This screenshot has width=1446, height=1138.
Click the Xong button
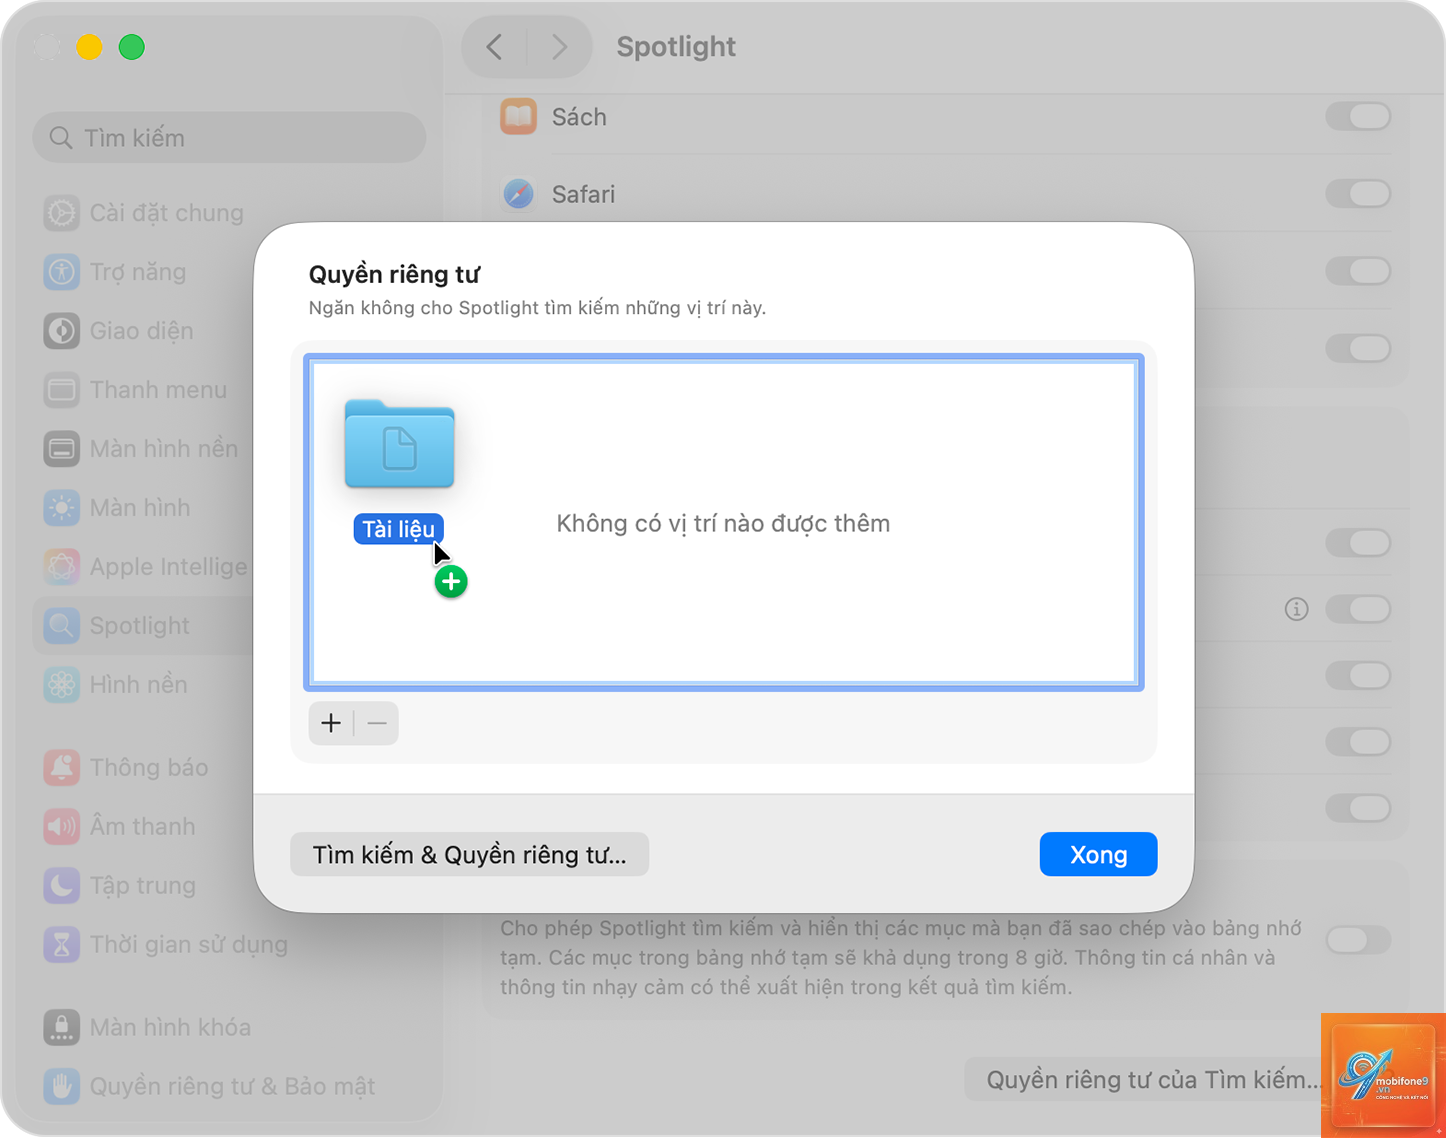point(1098,854)
